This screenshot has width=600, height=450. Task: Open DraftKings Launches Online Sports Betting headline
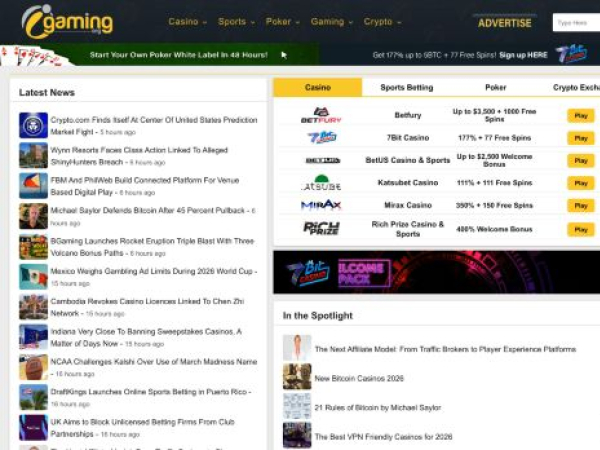click(148, 392)
